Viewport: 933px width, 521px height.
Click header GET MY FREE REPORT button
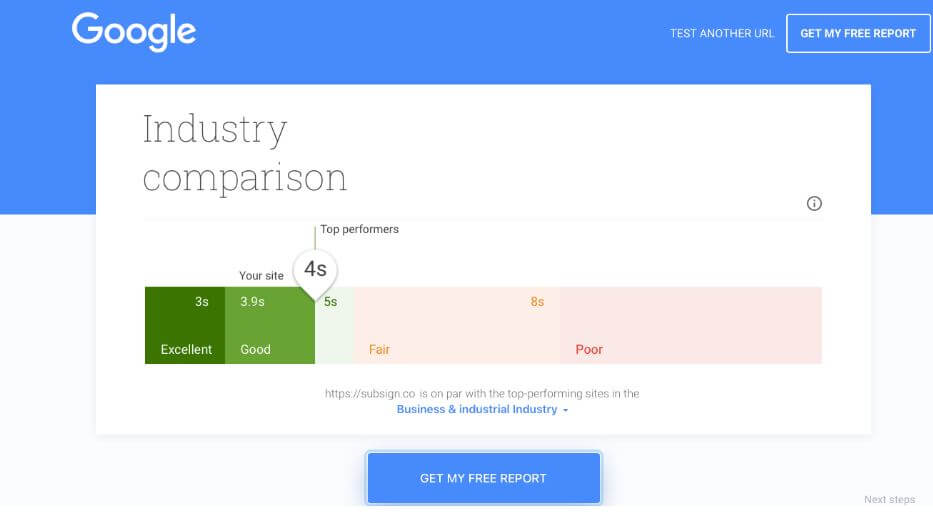(858, 33)
